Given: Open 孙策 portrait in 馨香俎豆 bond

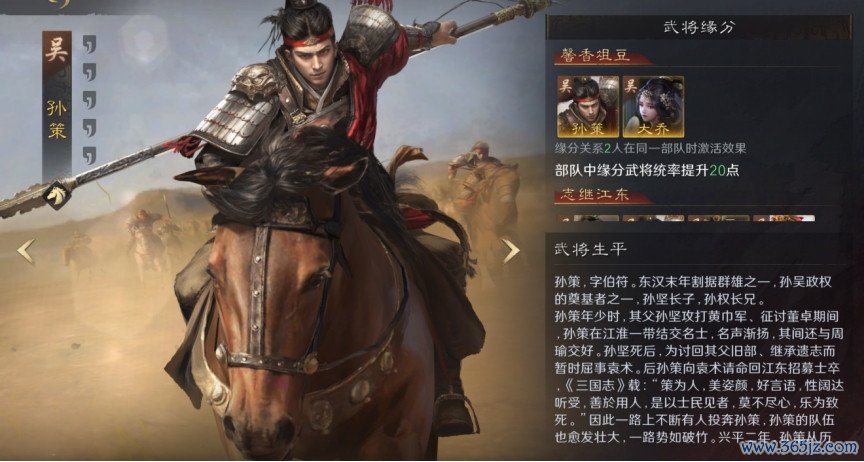Looking at the screenshot, I should (587, 107).
